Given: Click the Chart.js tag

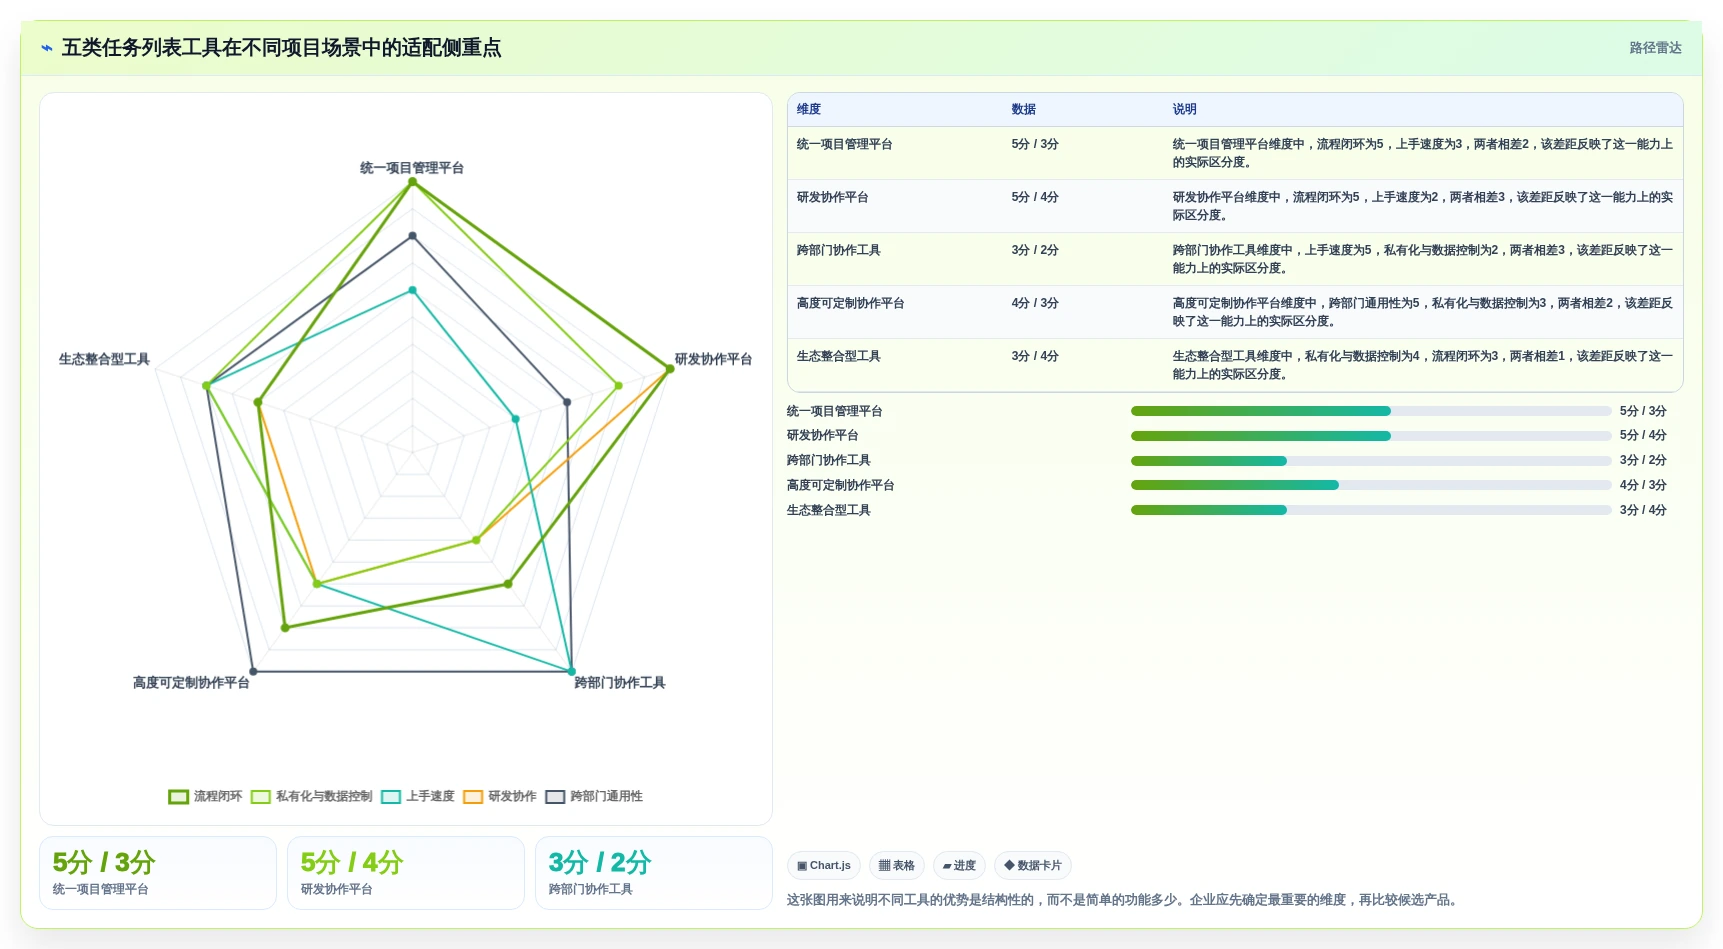Looking at the screenshot, I should [824, 865].
